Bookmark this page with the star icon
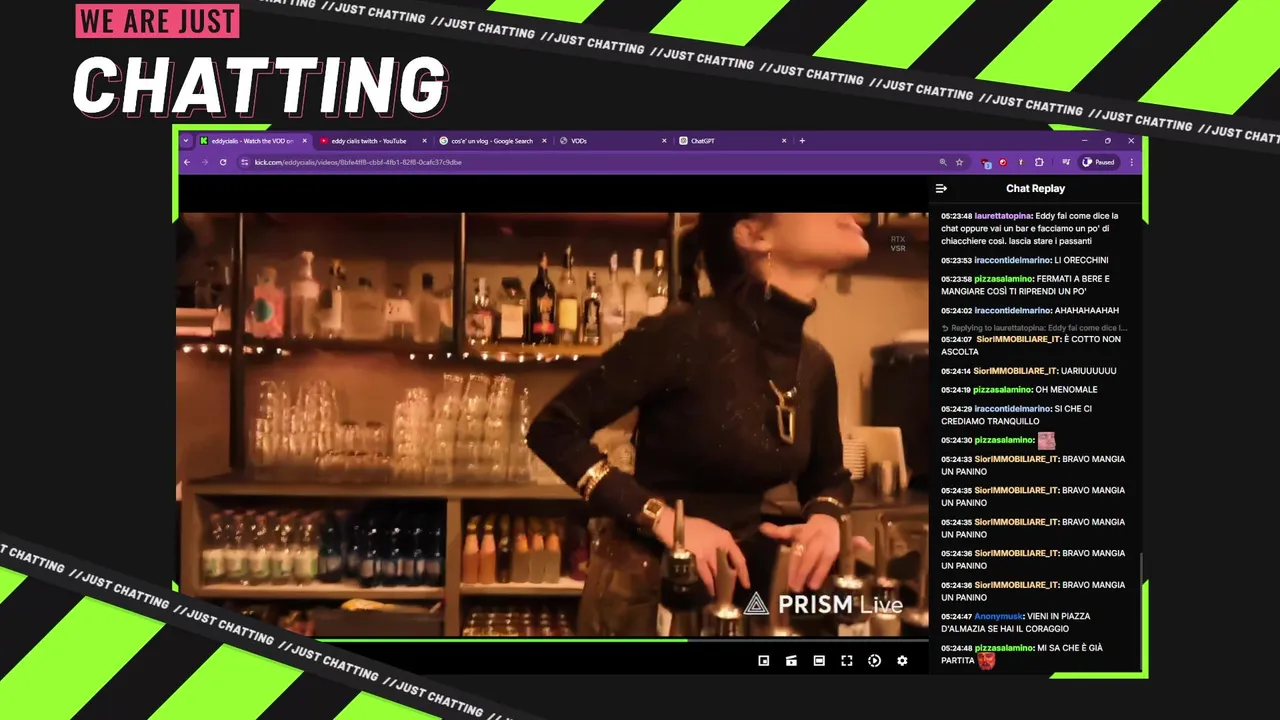Image resolution: width=1280 pixels, height=720 pixels. tap(959, 162)
